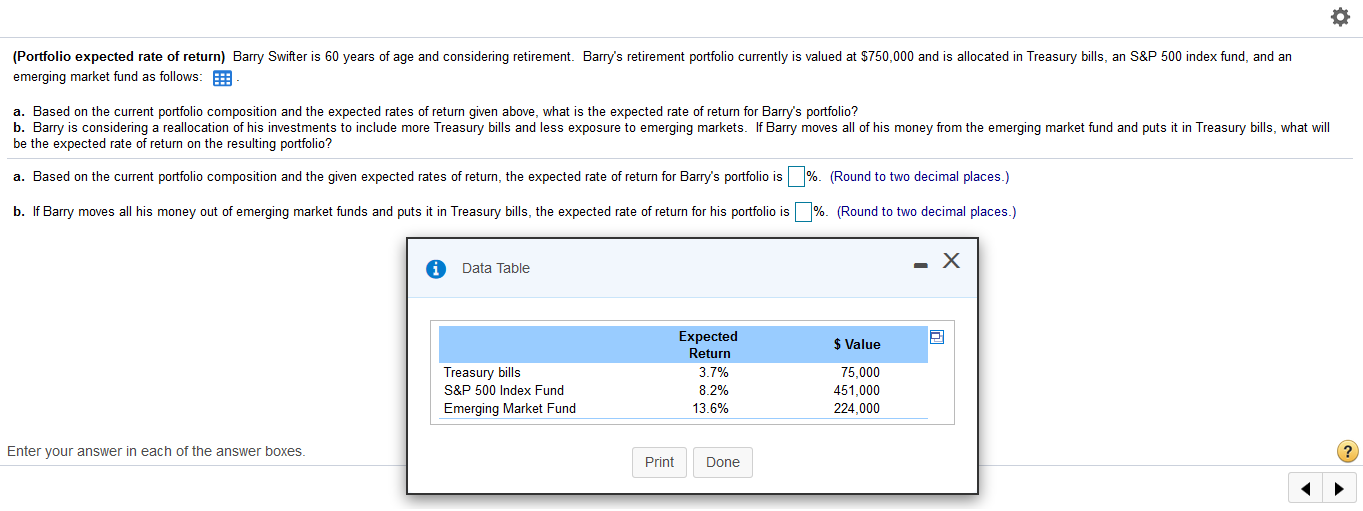Select the Emerging Market Fund row label
The height and width of the screenshot is (511, 1363).
coord(510,408)
